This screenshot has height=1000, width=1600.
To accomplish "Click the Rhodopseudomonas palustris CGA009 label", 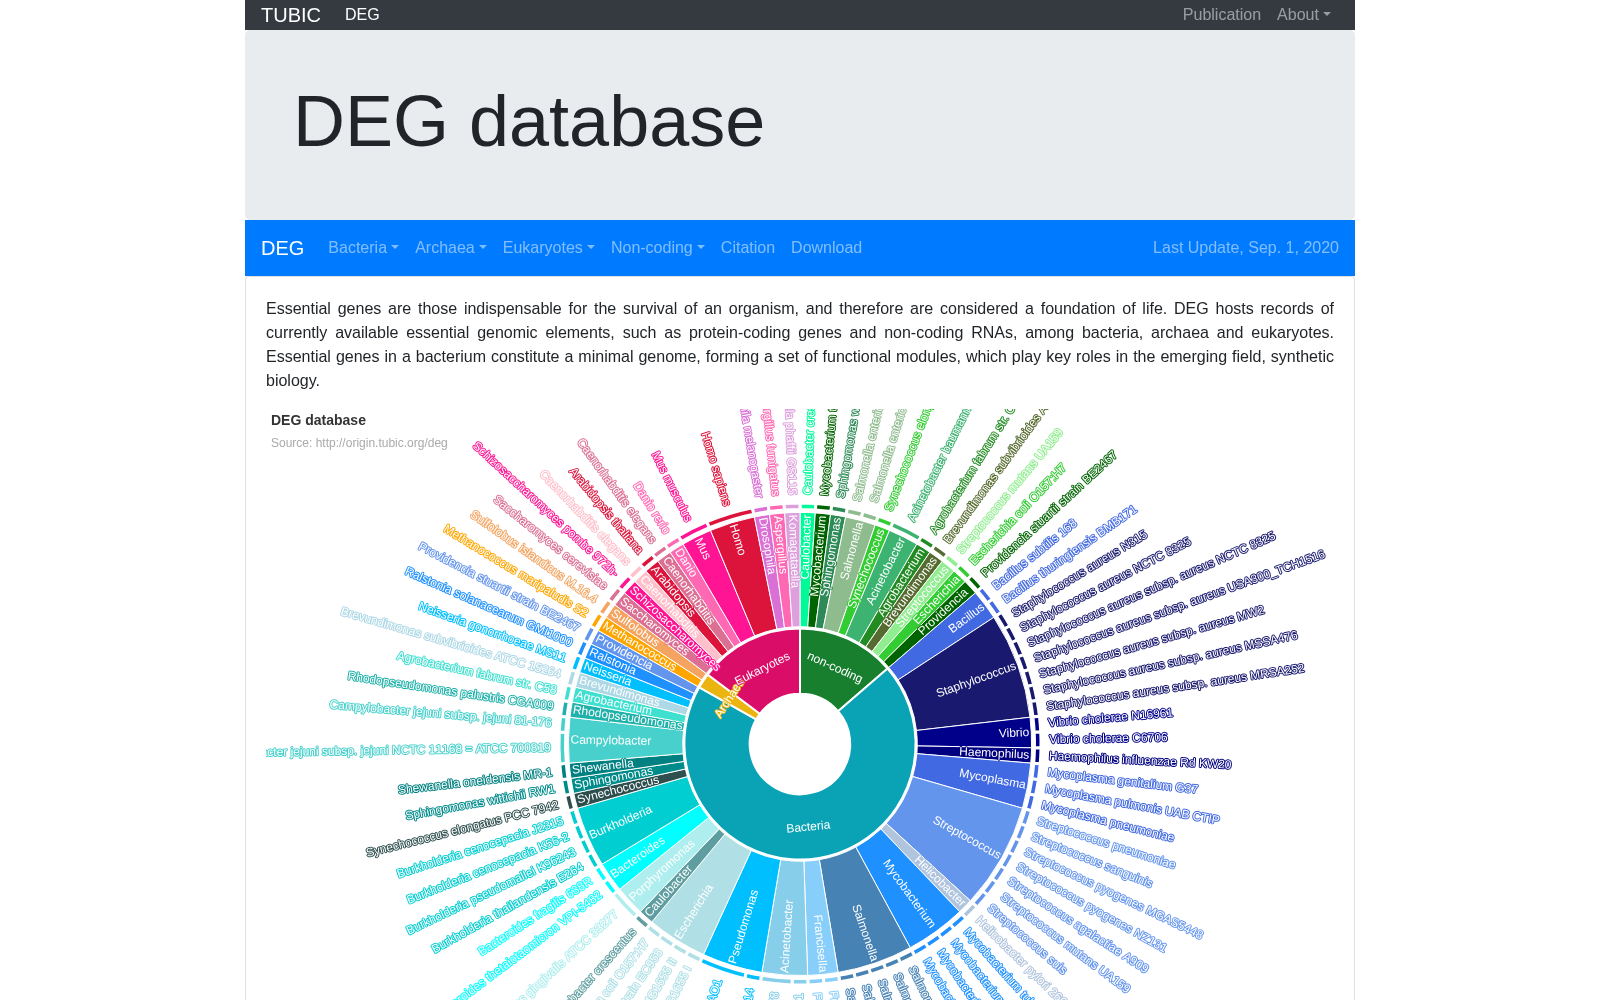I will 451,691.
